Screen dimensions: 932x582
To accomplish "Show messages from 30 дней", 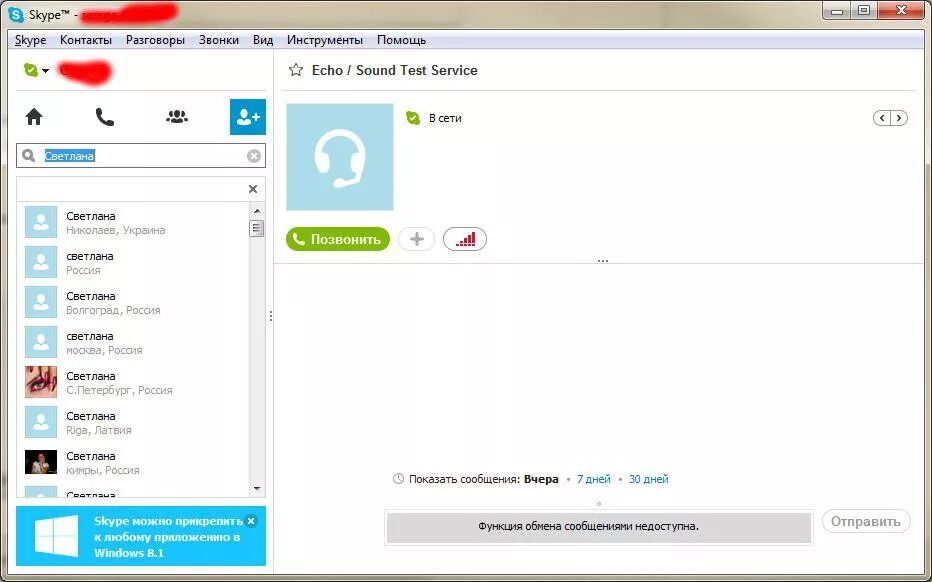I will [x=648, y=479].
